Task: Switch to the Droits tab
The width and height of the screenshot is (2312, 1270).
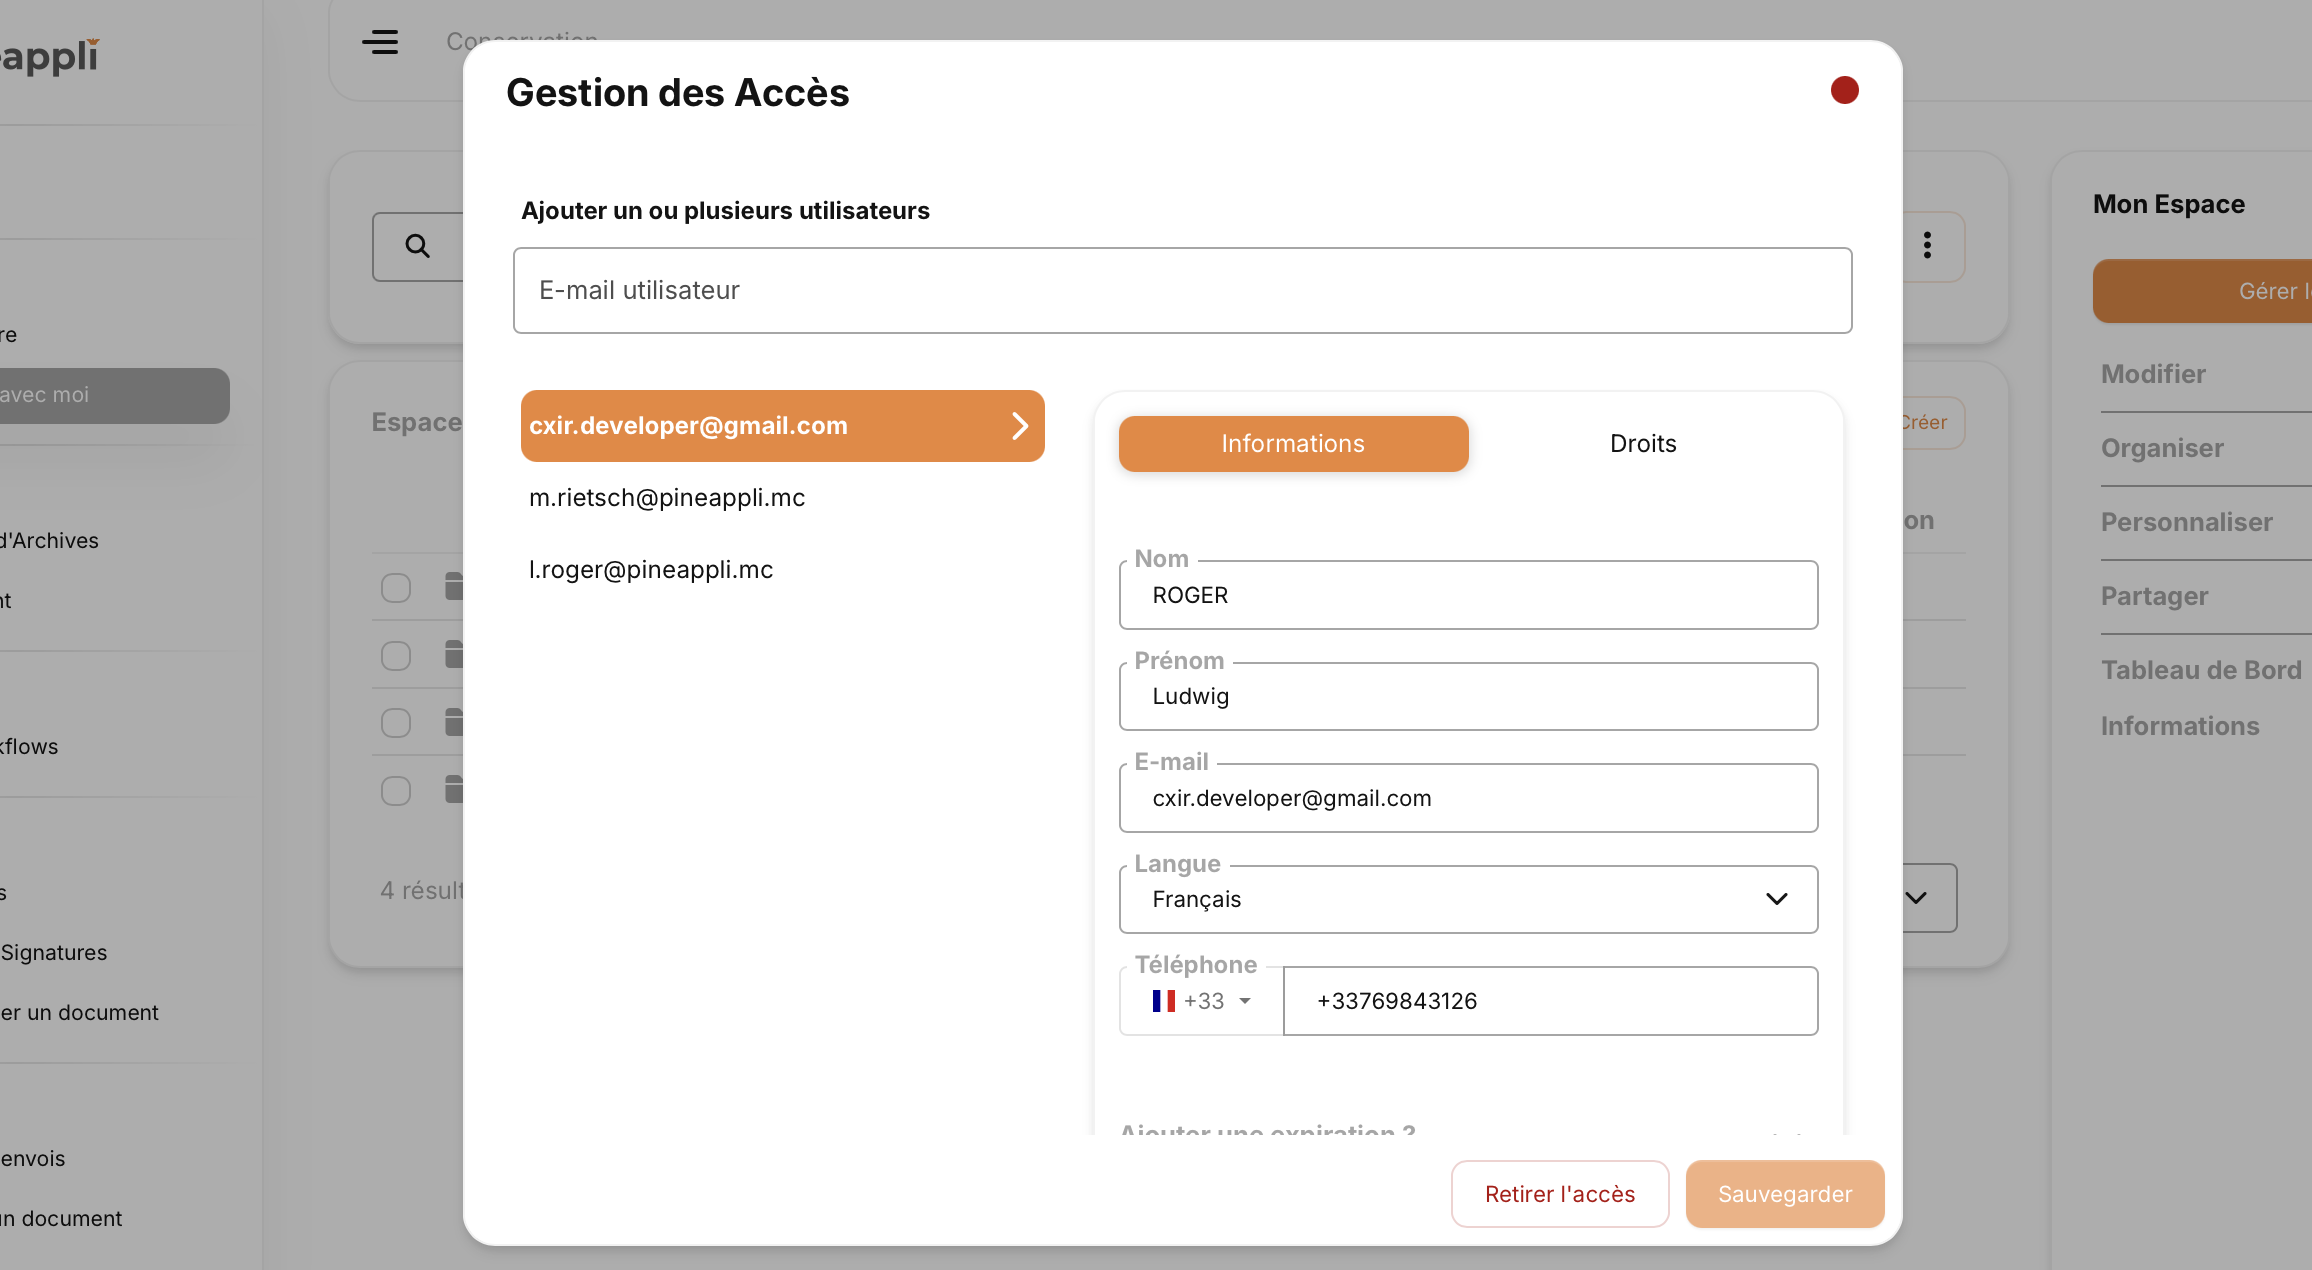Action: 1642,443
